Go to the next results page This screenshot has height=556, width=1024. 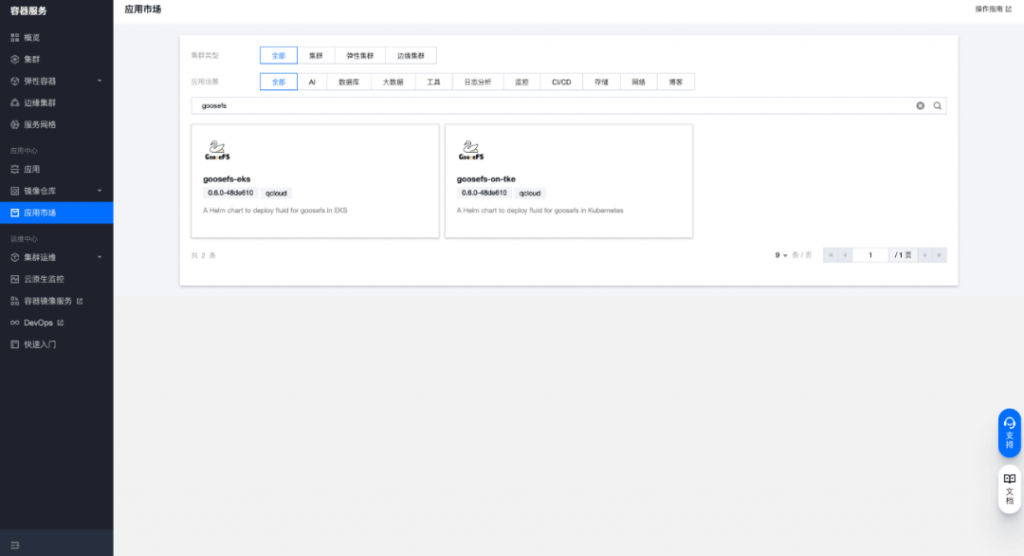924,255
